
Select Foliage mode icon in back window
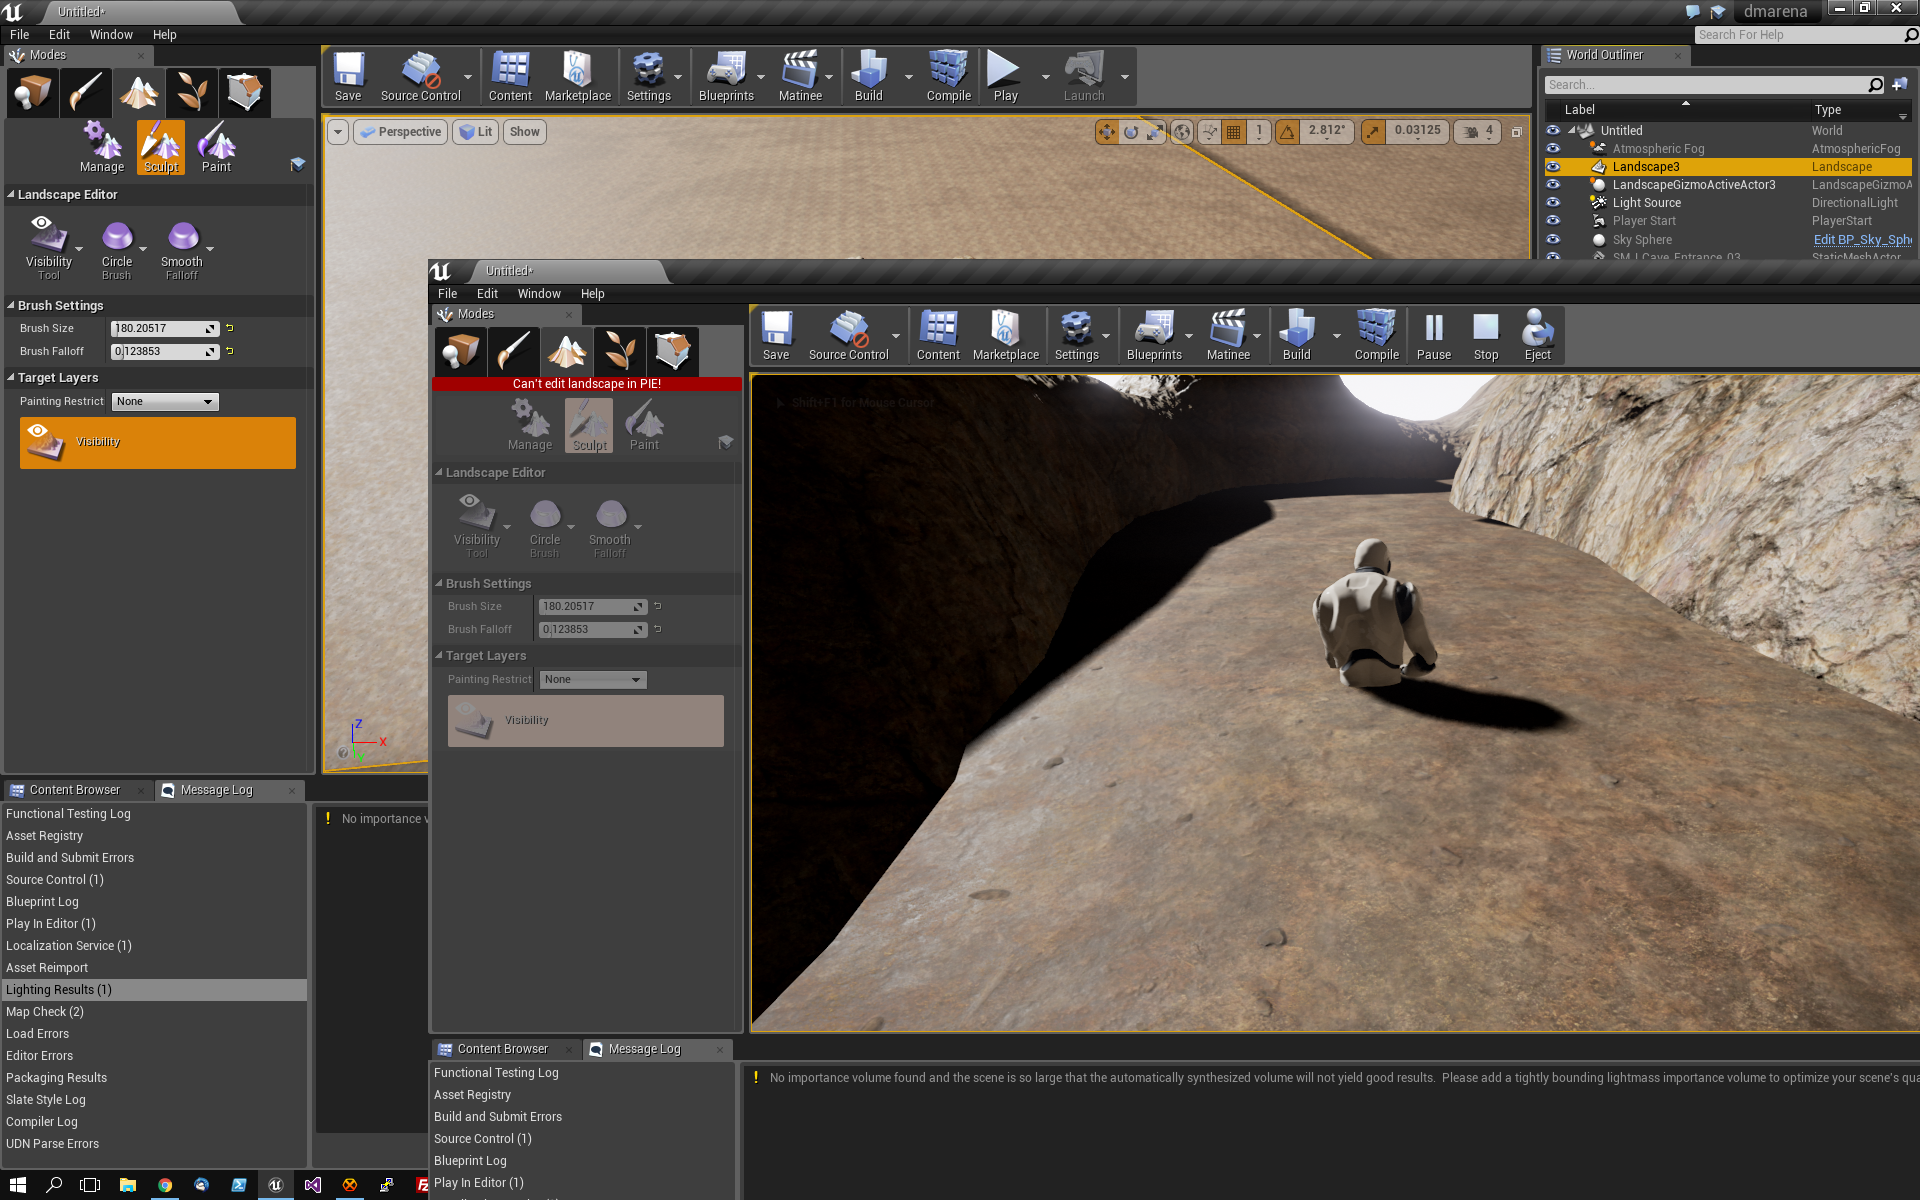click(191, 93)
